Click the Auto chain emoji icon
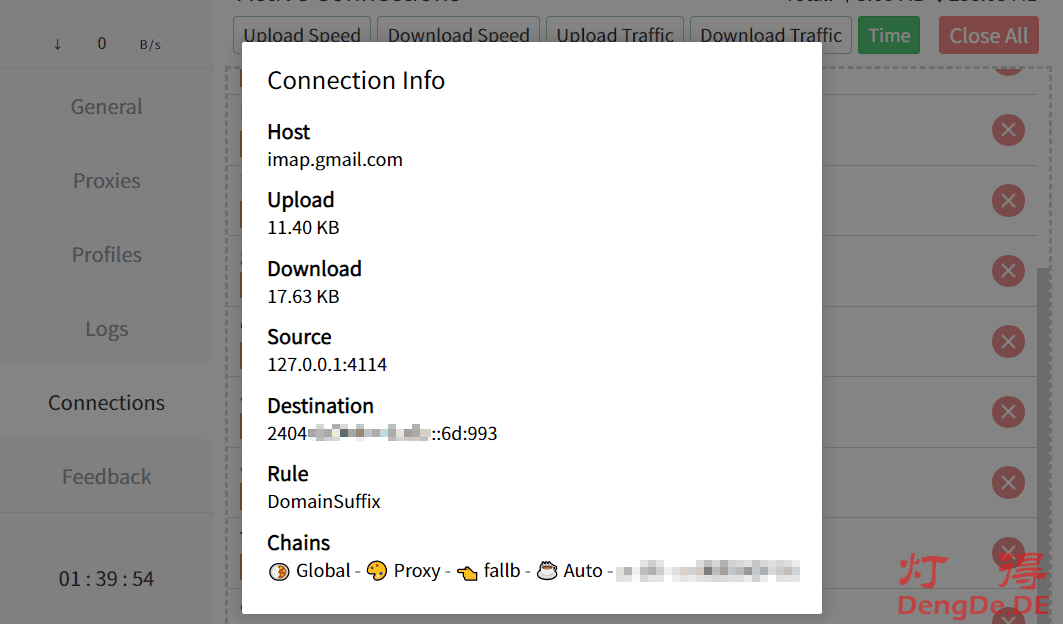Viewport: 1063px width, 624px height. coord(547,571)
